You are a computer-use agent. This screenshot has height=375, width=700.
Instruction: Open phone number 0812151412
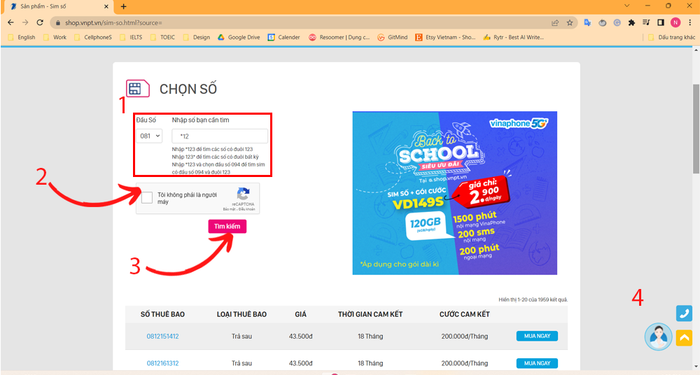click(x=162, y=336)
